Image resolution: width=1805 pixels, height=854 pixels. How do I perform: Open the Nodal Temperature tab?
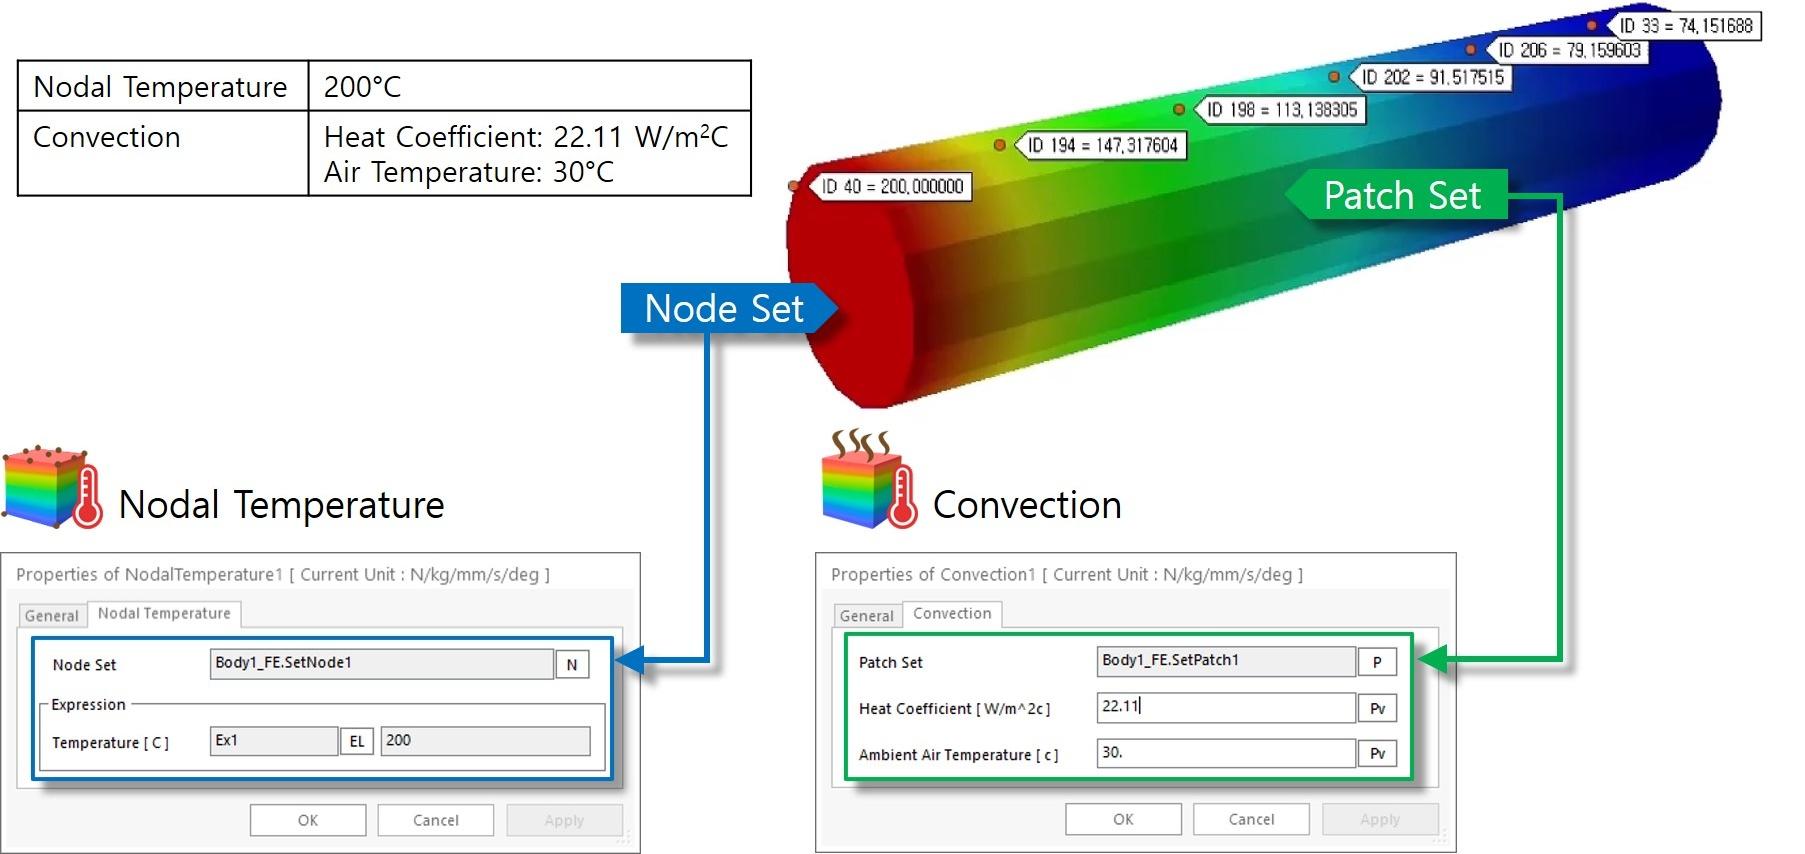click(x=164, y=613)
